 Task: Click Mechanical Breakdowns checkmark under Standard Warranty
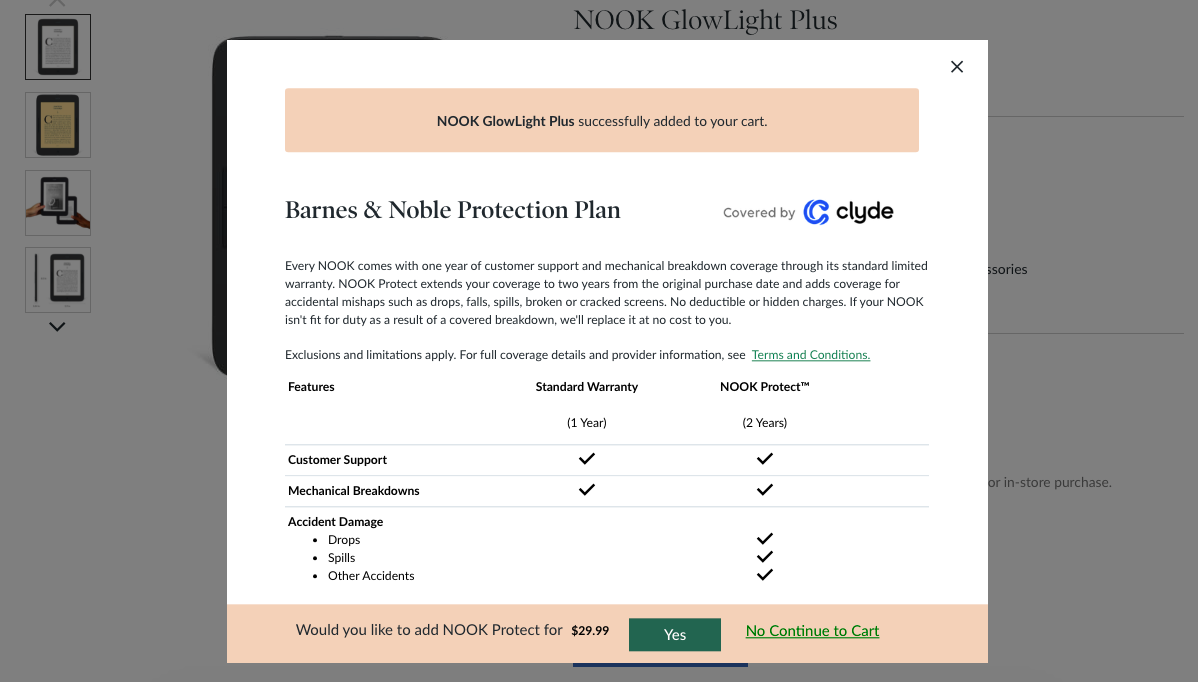click(x=587, y=490)
